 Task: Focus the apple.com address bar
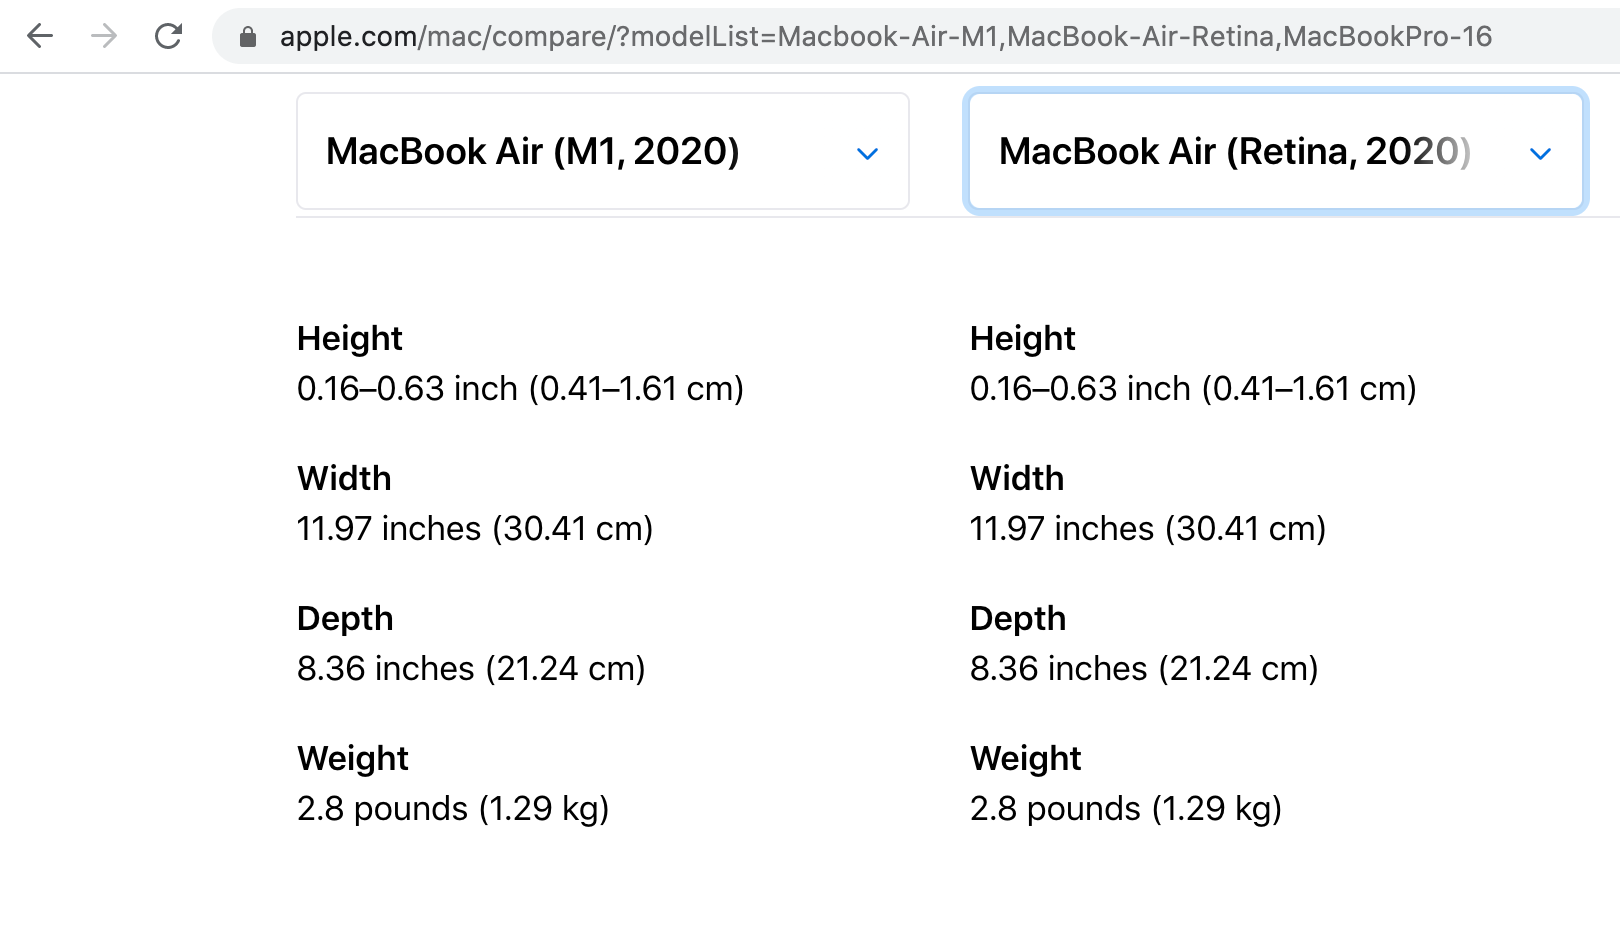click(x=885, y=37)
